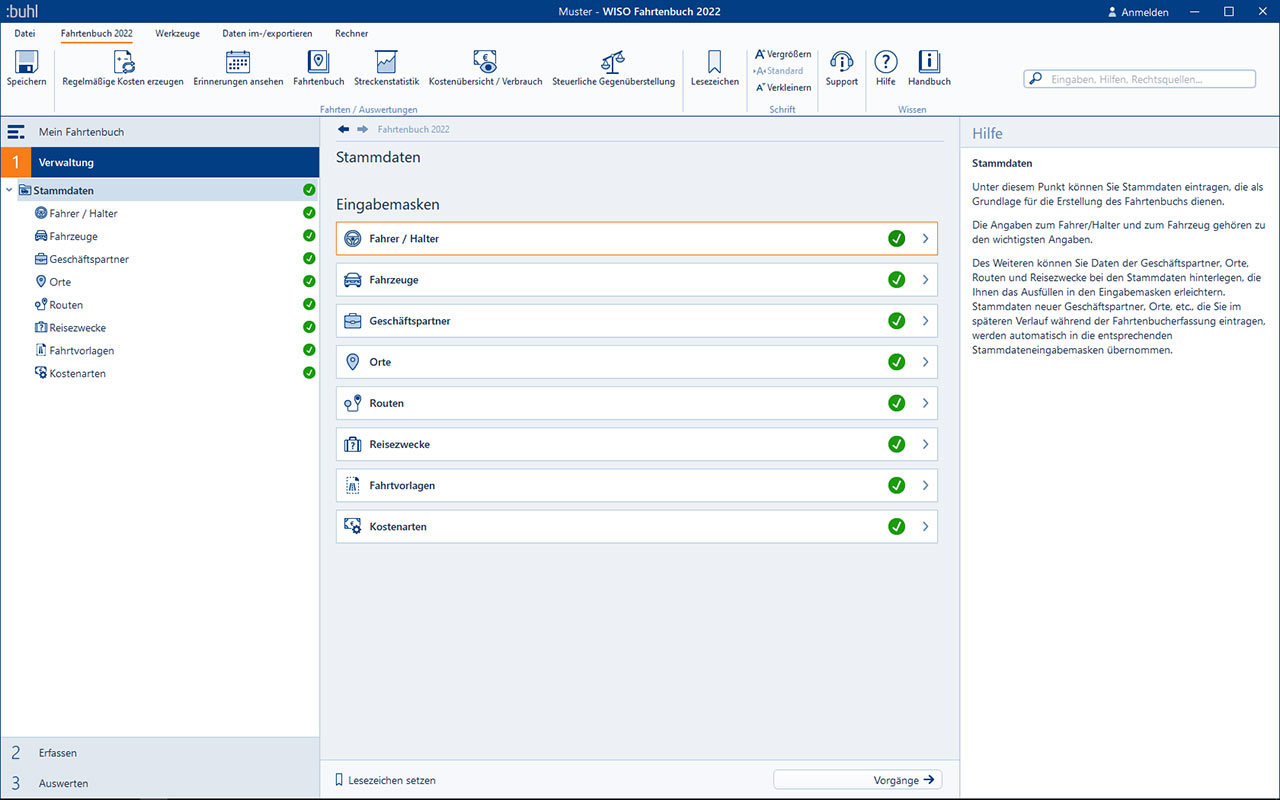Select Stammdaten tree item
1280x800 pixels.
(64, 190)
